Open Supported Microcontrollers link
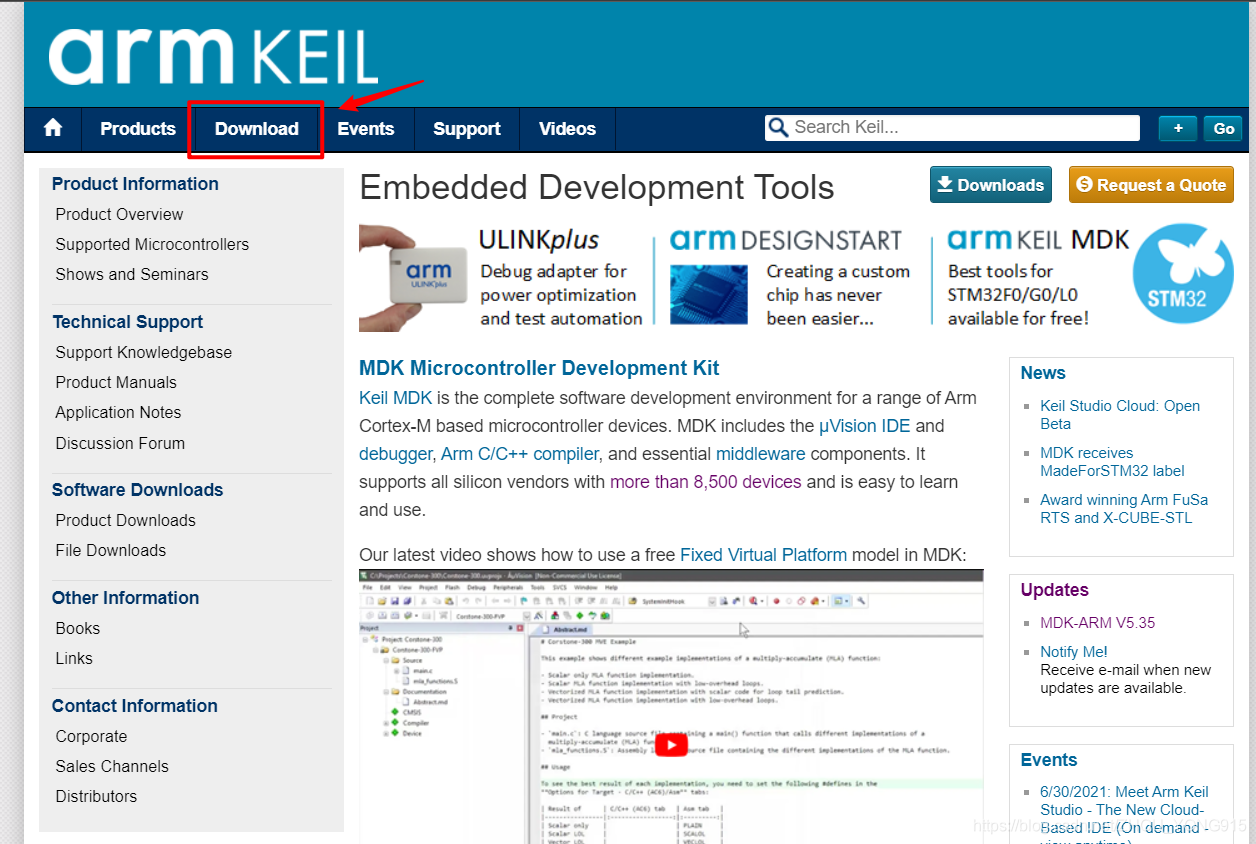This screenshot has width=1256, height=844. (x=152, y=244)
